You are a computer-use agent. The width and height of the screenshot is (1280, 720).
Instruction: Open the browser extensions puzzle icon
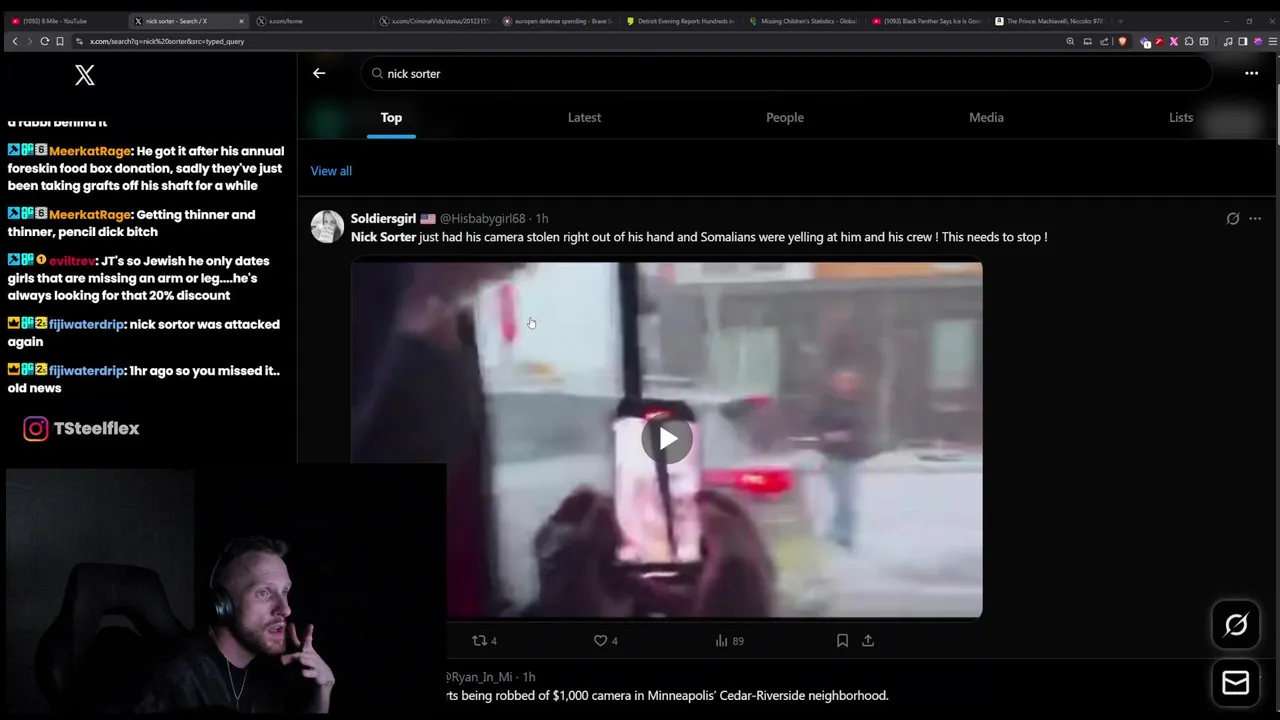tap(1189, 41)
